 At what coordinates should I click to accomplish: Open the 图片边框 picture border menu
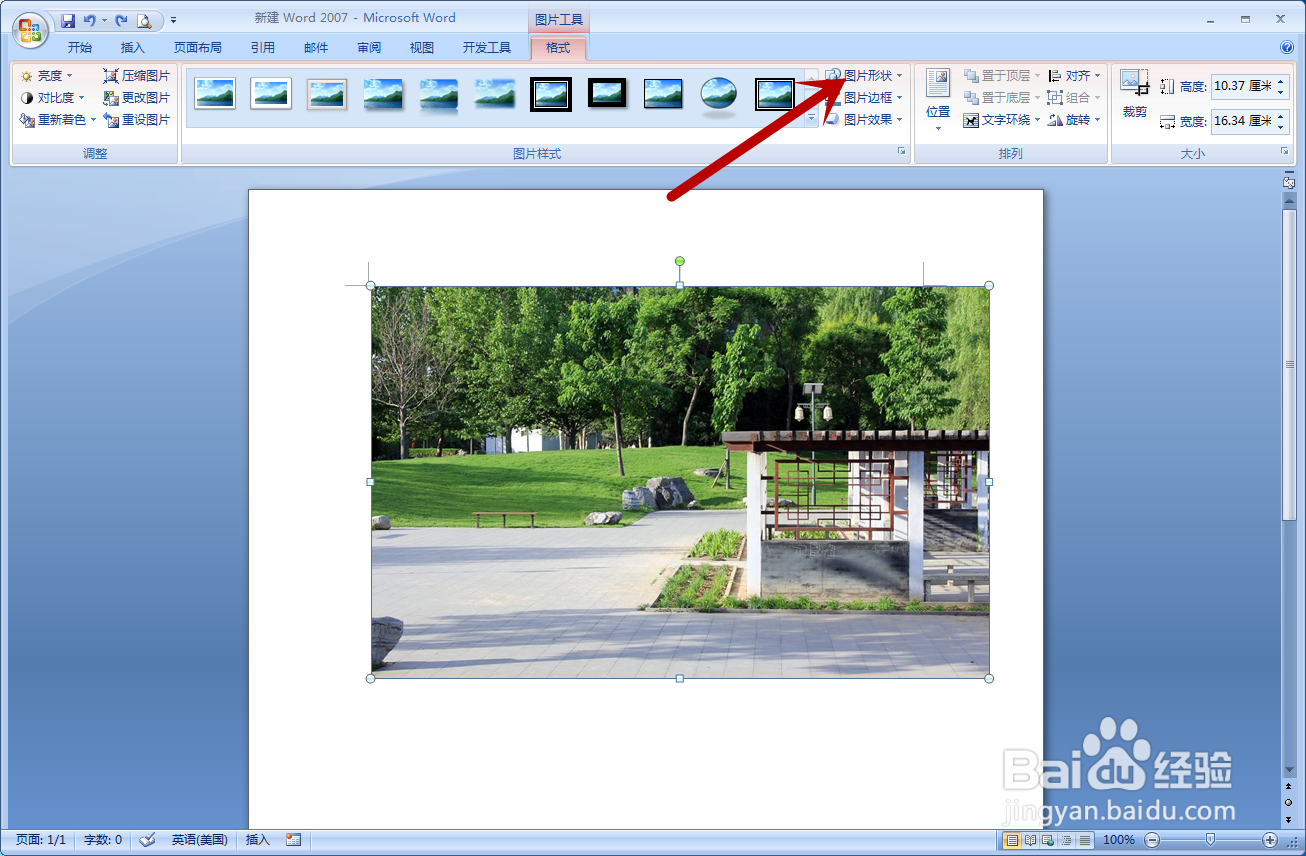point(865,98)
